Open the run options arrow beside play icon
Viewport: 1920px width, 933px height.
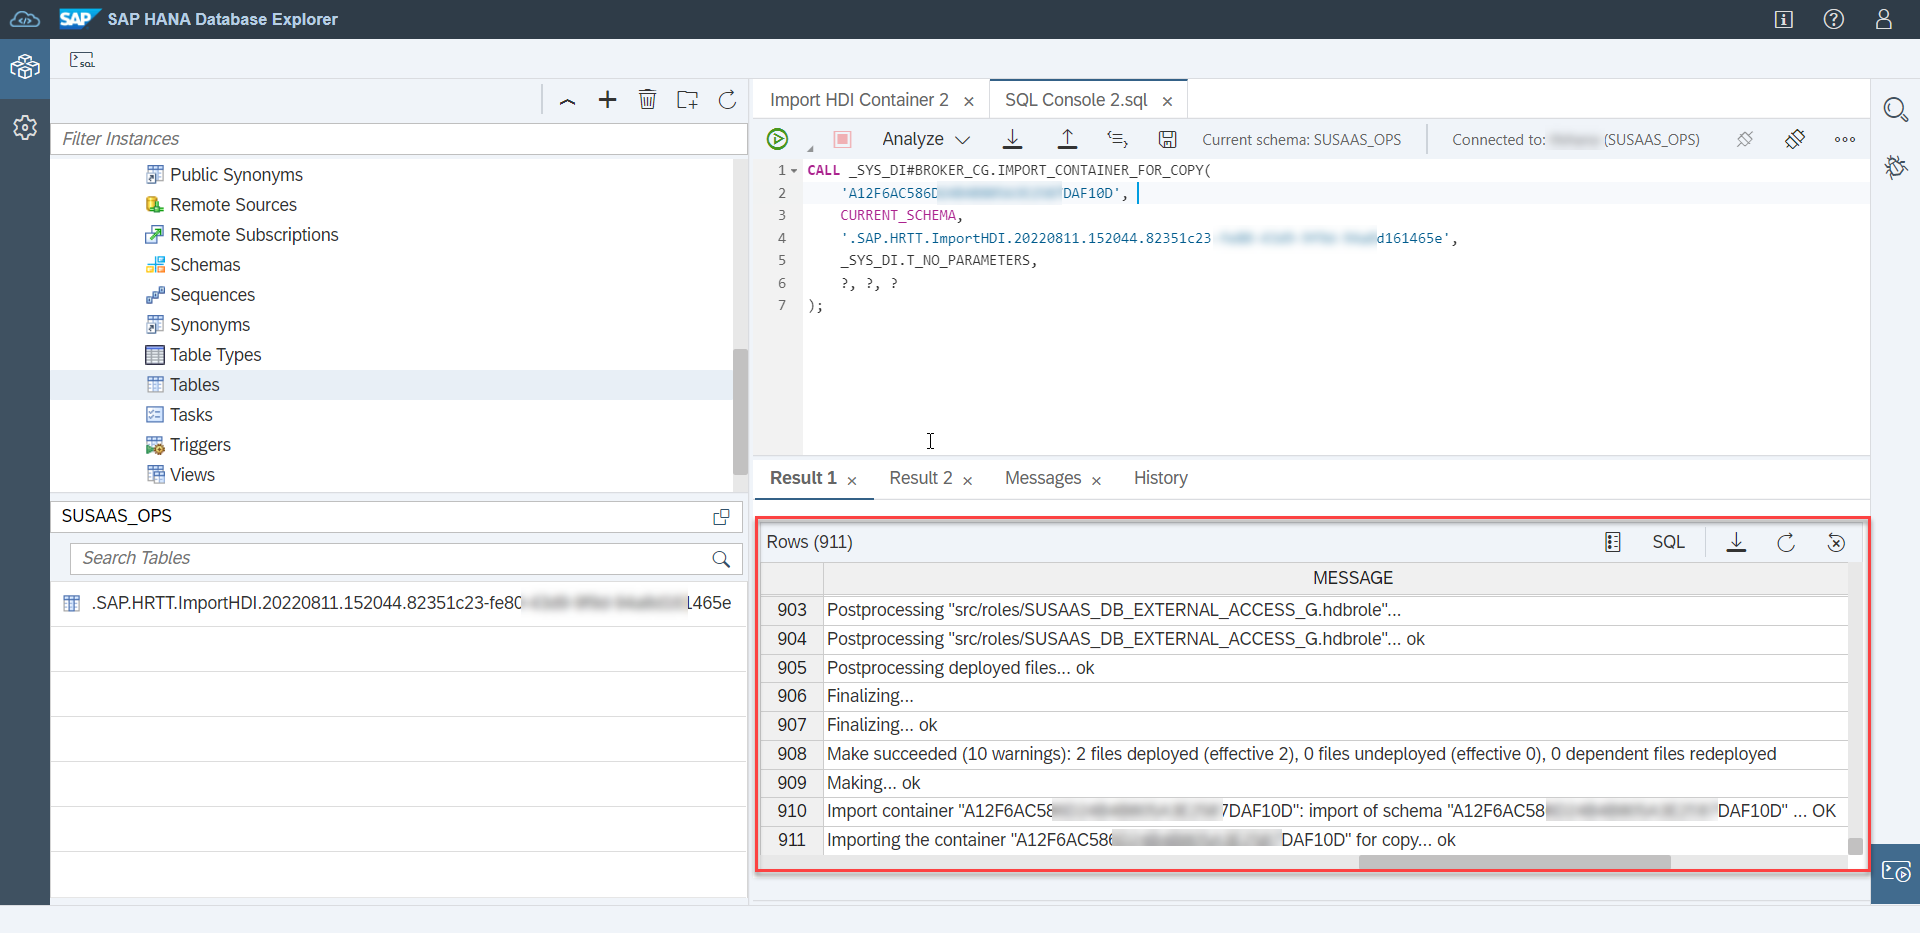click(810, 148)
